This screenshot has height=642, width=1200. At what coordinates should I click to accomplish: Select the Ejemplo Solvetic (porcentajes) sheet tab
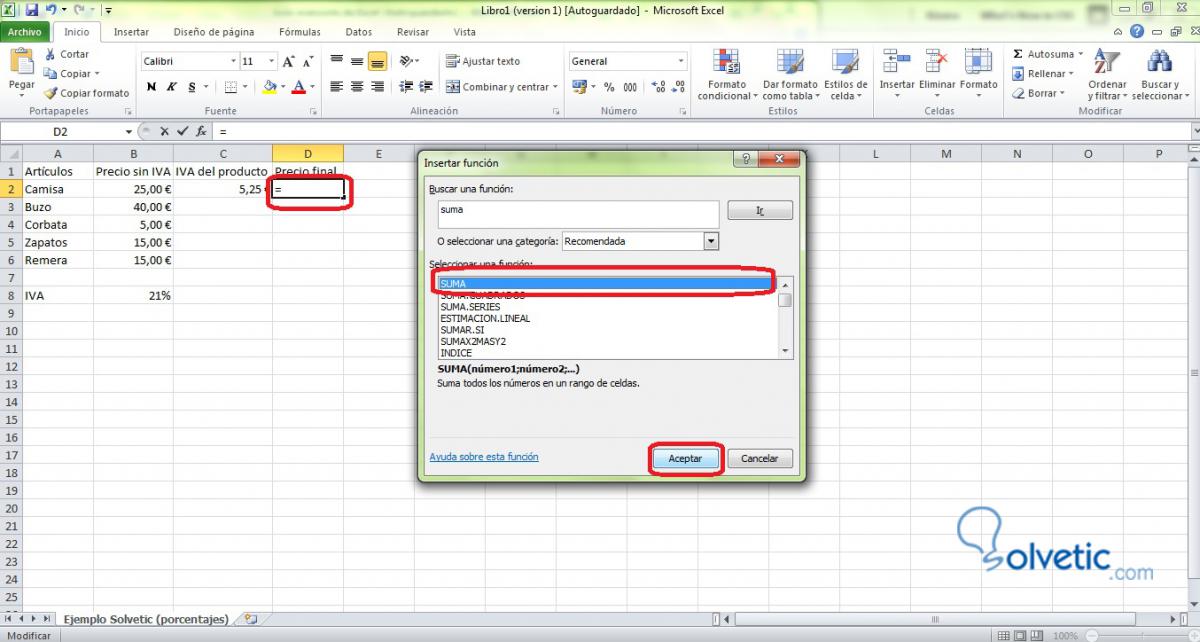coord(146,619)
